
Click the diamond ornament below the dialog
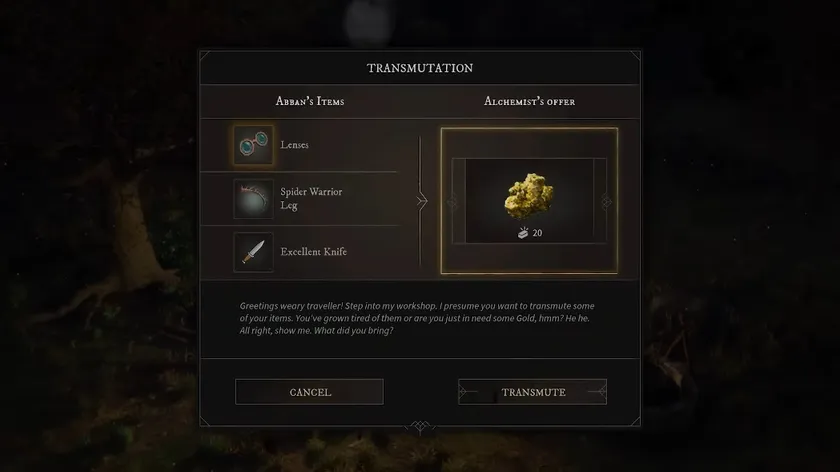coord(420,426)
